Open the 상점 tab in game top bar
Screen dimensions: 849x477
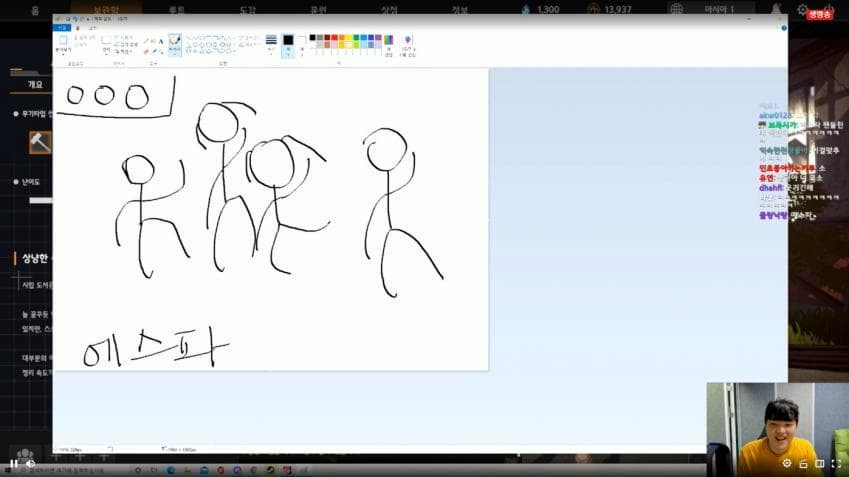click(x=389, y=10)
